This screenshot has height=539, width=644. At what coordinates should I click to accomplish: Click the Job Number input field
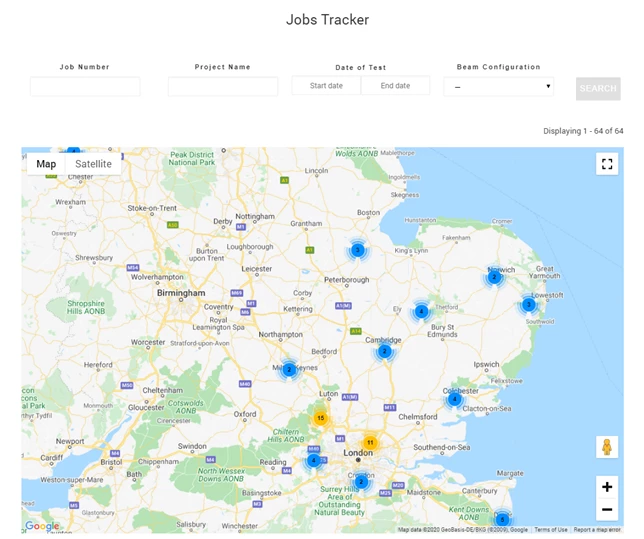pos(85,87)
